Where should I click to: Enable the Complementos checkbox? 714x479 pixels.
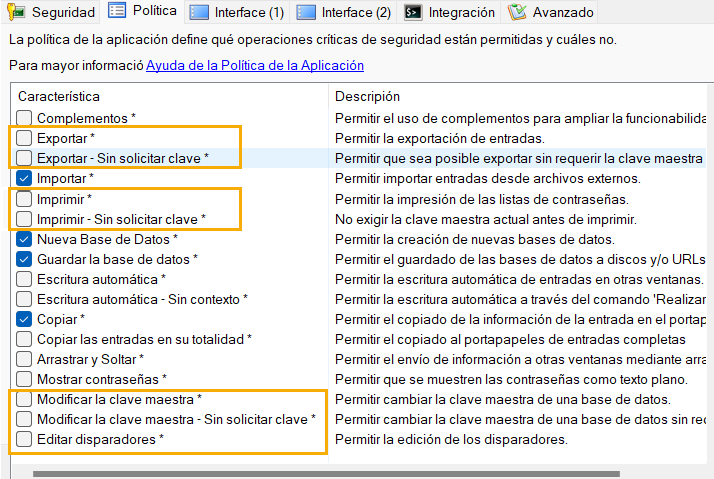24,118
